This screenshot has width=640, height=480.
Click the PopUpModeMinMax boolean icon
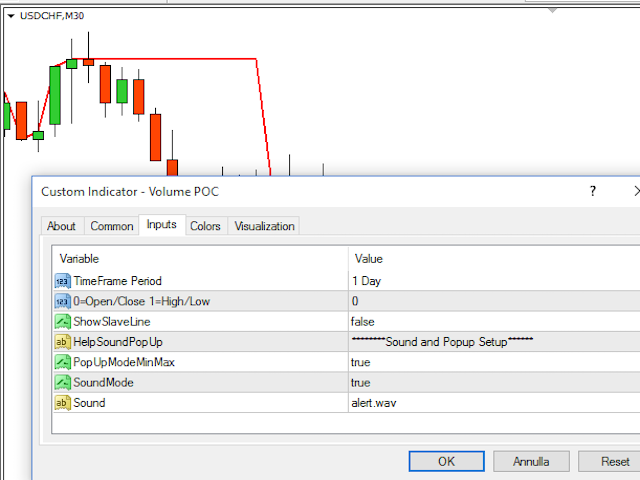coord(62,362)
